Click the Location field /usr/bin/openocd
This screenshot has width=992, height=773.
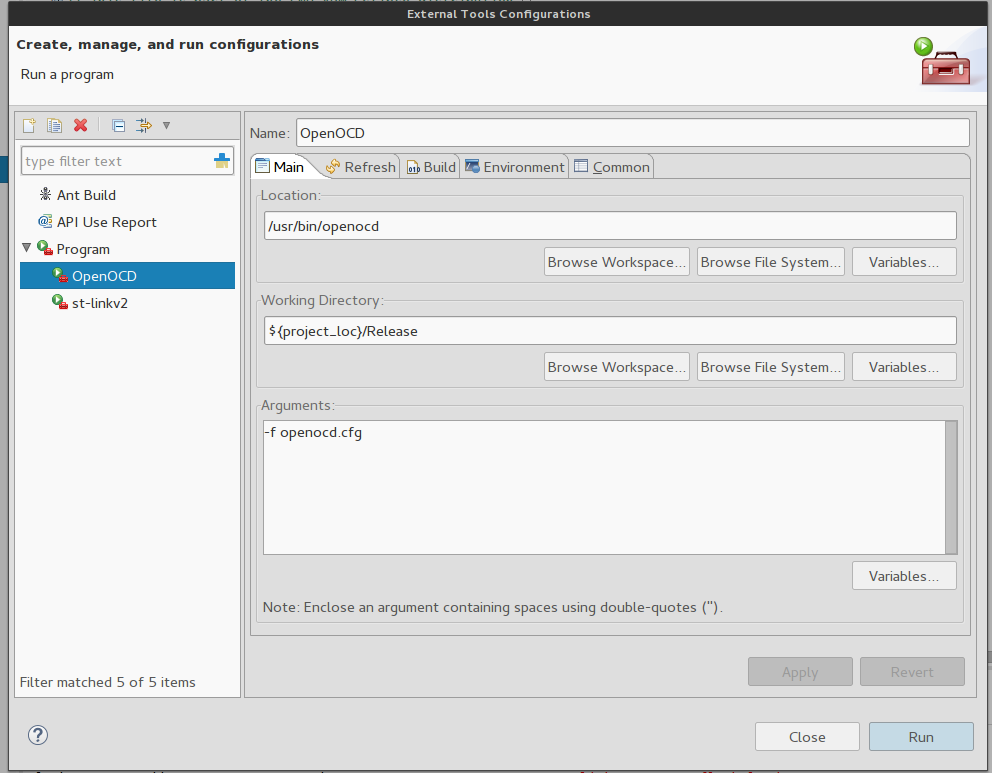(x=610, y=226)
